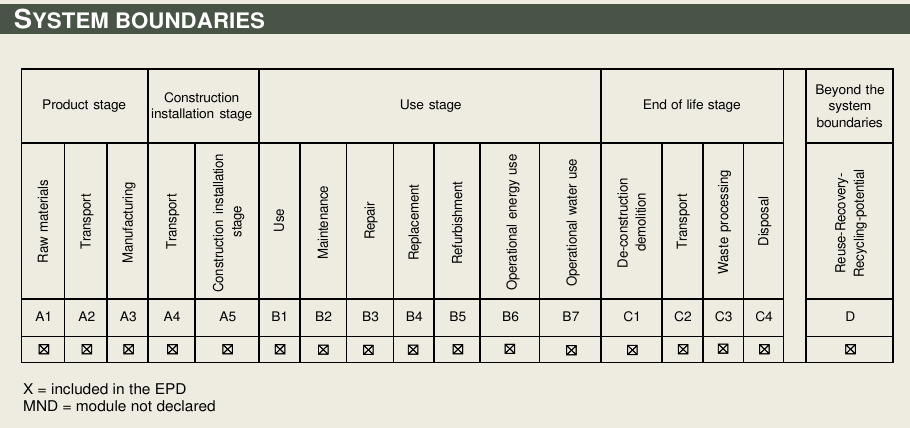Toggle the A2 Transport checkbox
This screenshot has height=428, width=910.
87,349
